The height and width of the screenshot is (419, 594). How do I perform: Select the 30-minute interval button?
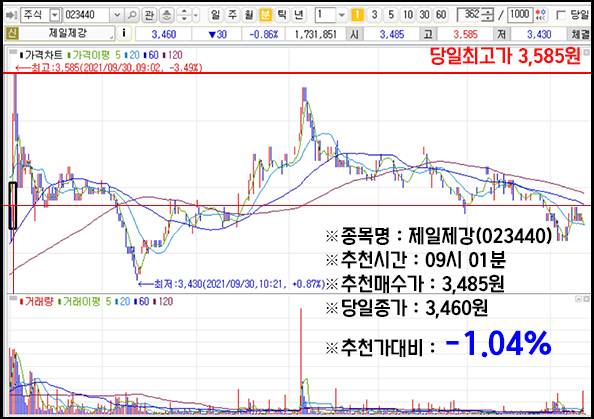tap(424, 15)
